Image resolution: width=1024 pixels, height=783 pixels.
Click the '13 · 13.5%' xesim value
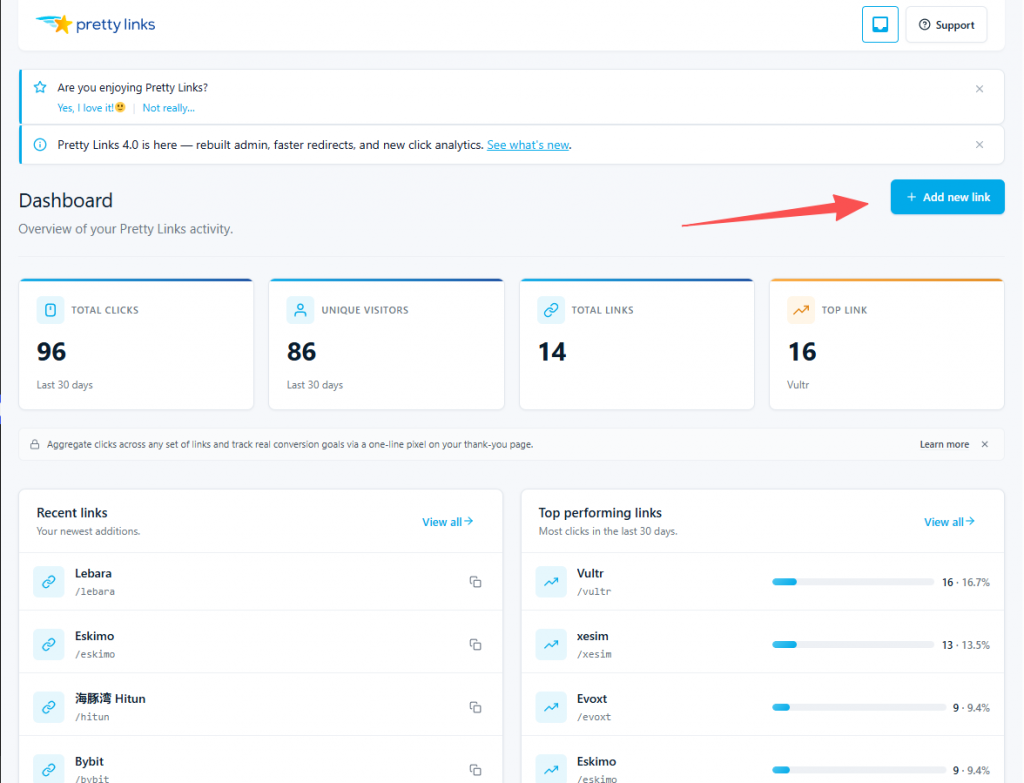pos(966,645)
